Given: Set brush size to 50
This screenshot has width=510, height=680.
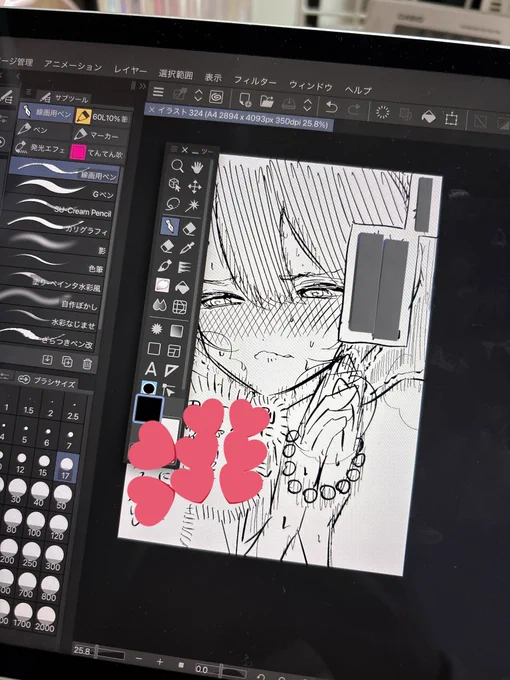Looking at the screenshot, I should (x=62, y=497).
